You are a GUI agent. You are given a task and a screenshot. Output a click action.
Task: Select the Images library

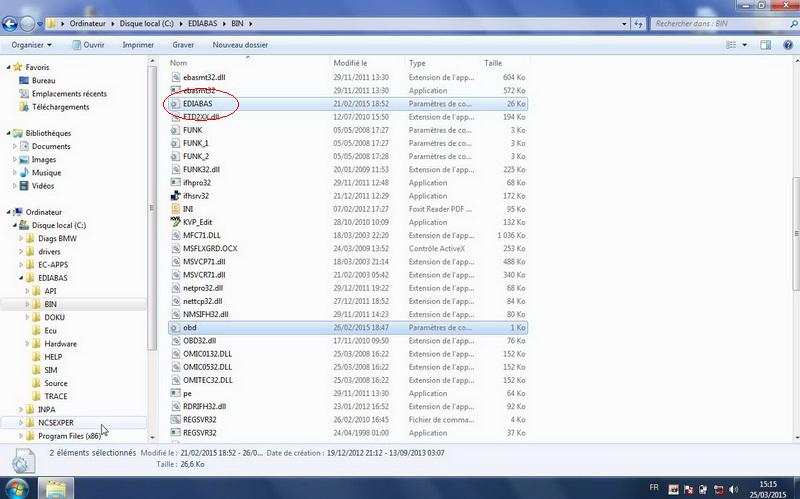43,160
